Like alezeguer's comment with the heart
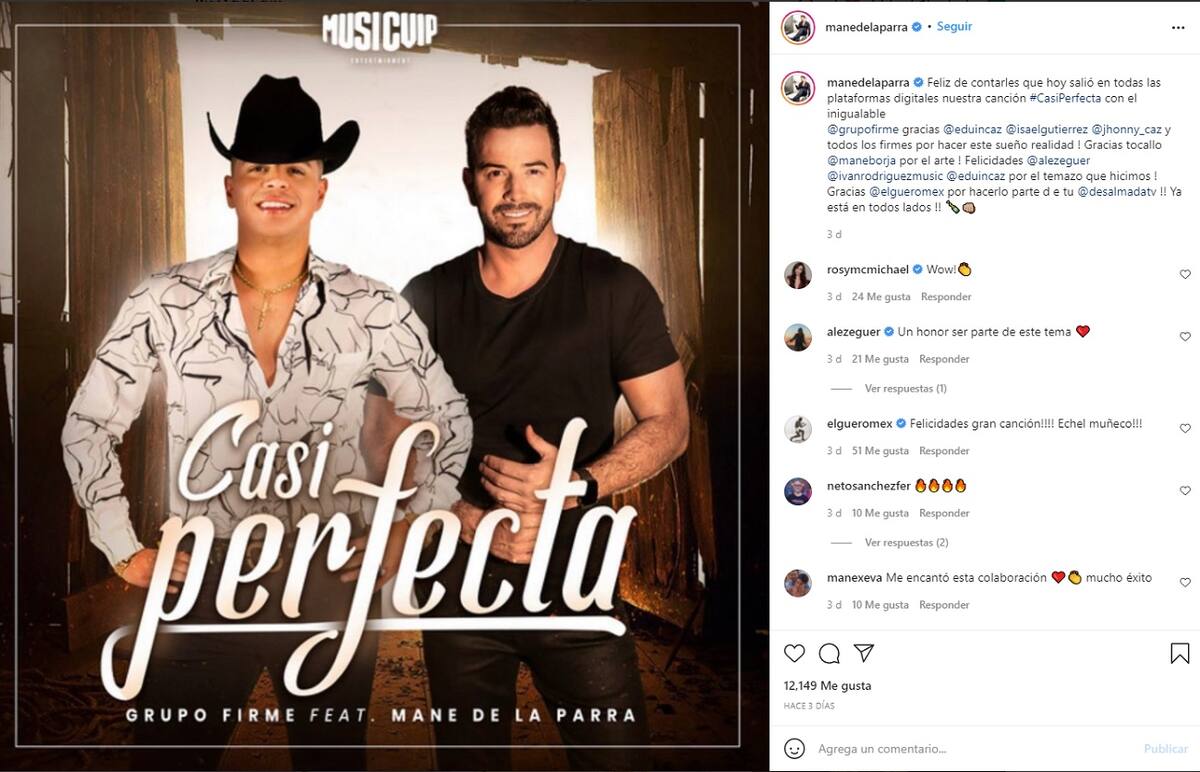1200x772 pixels. click(x=1185, y=337)
